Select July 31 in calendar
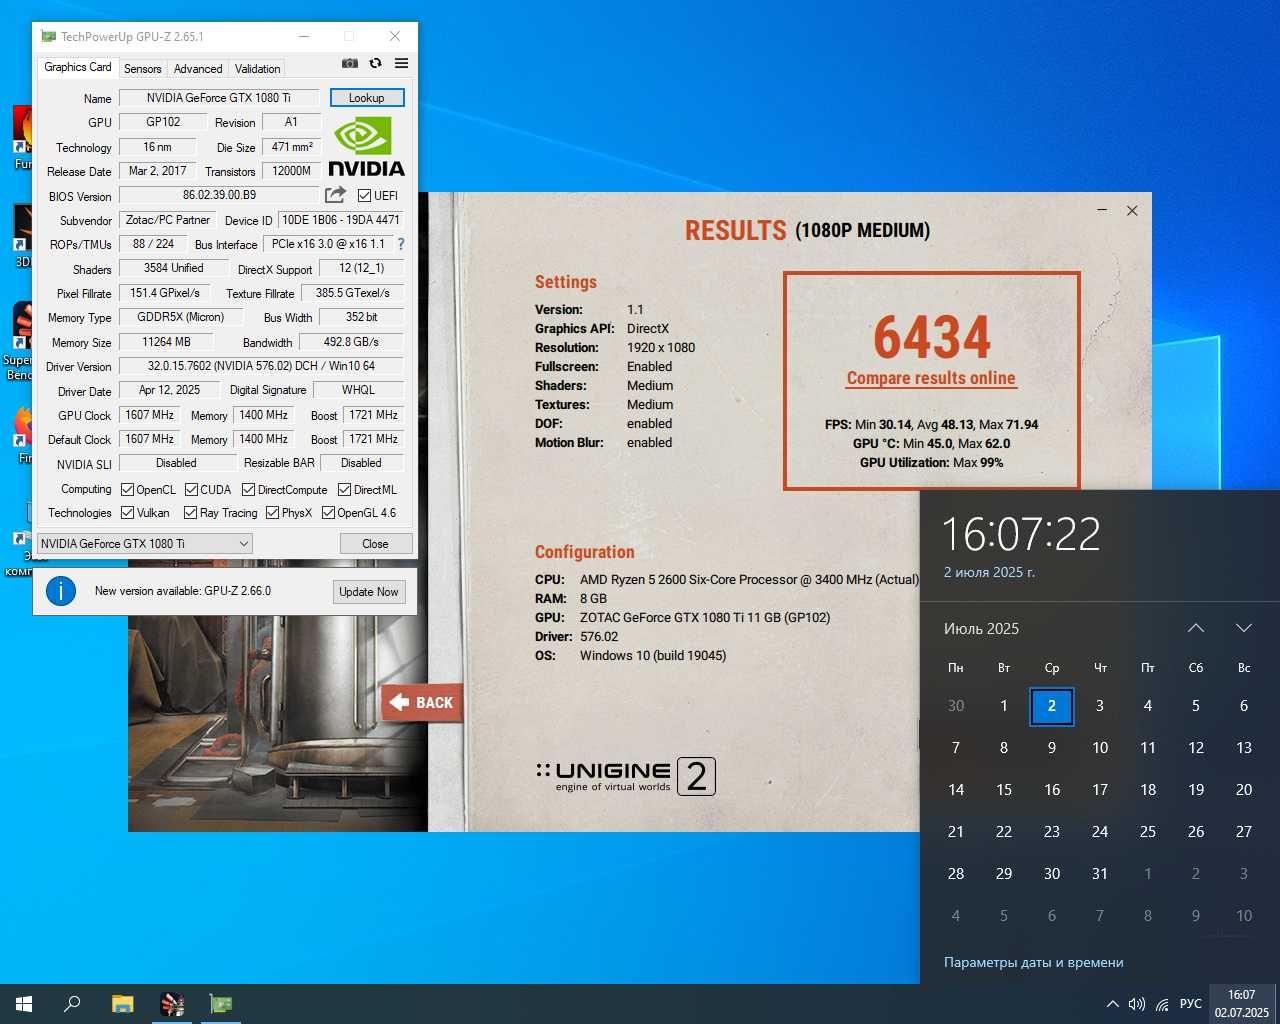The height and width of the screenshot is (1024, 1280). pyautogui.click(x=1100, y=874)
